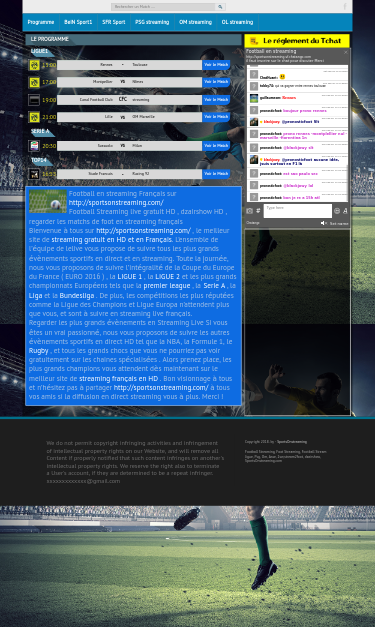Click the 15:00 kickoff time text

point(49,65)
